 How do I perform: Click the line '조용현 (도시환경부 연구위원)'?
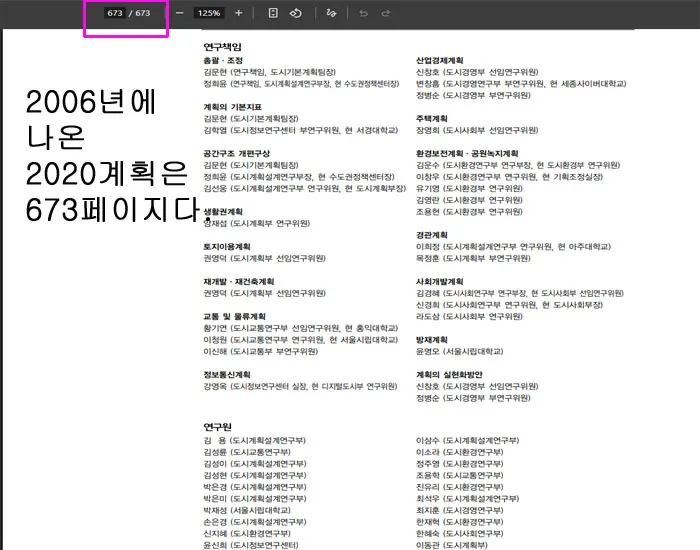point(469,211)
